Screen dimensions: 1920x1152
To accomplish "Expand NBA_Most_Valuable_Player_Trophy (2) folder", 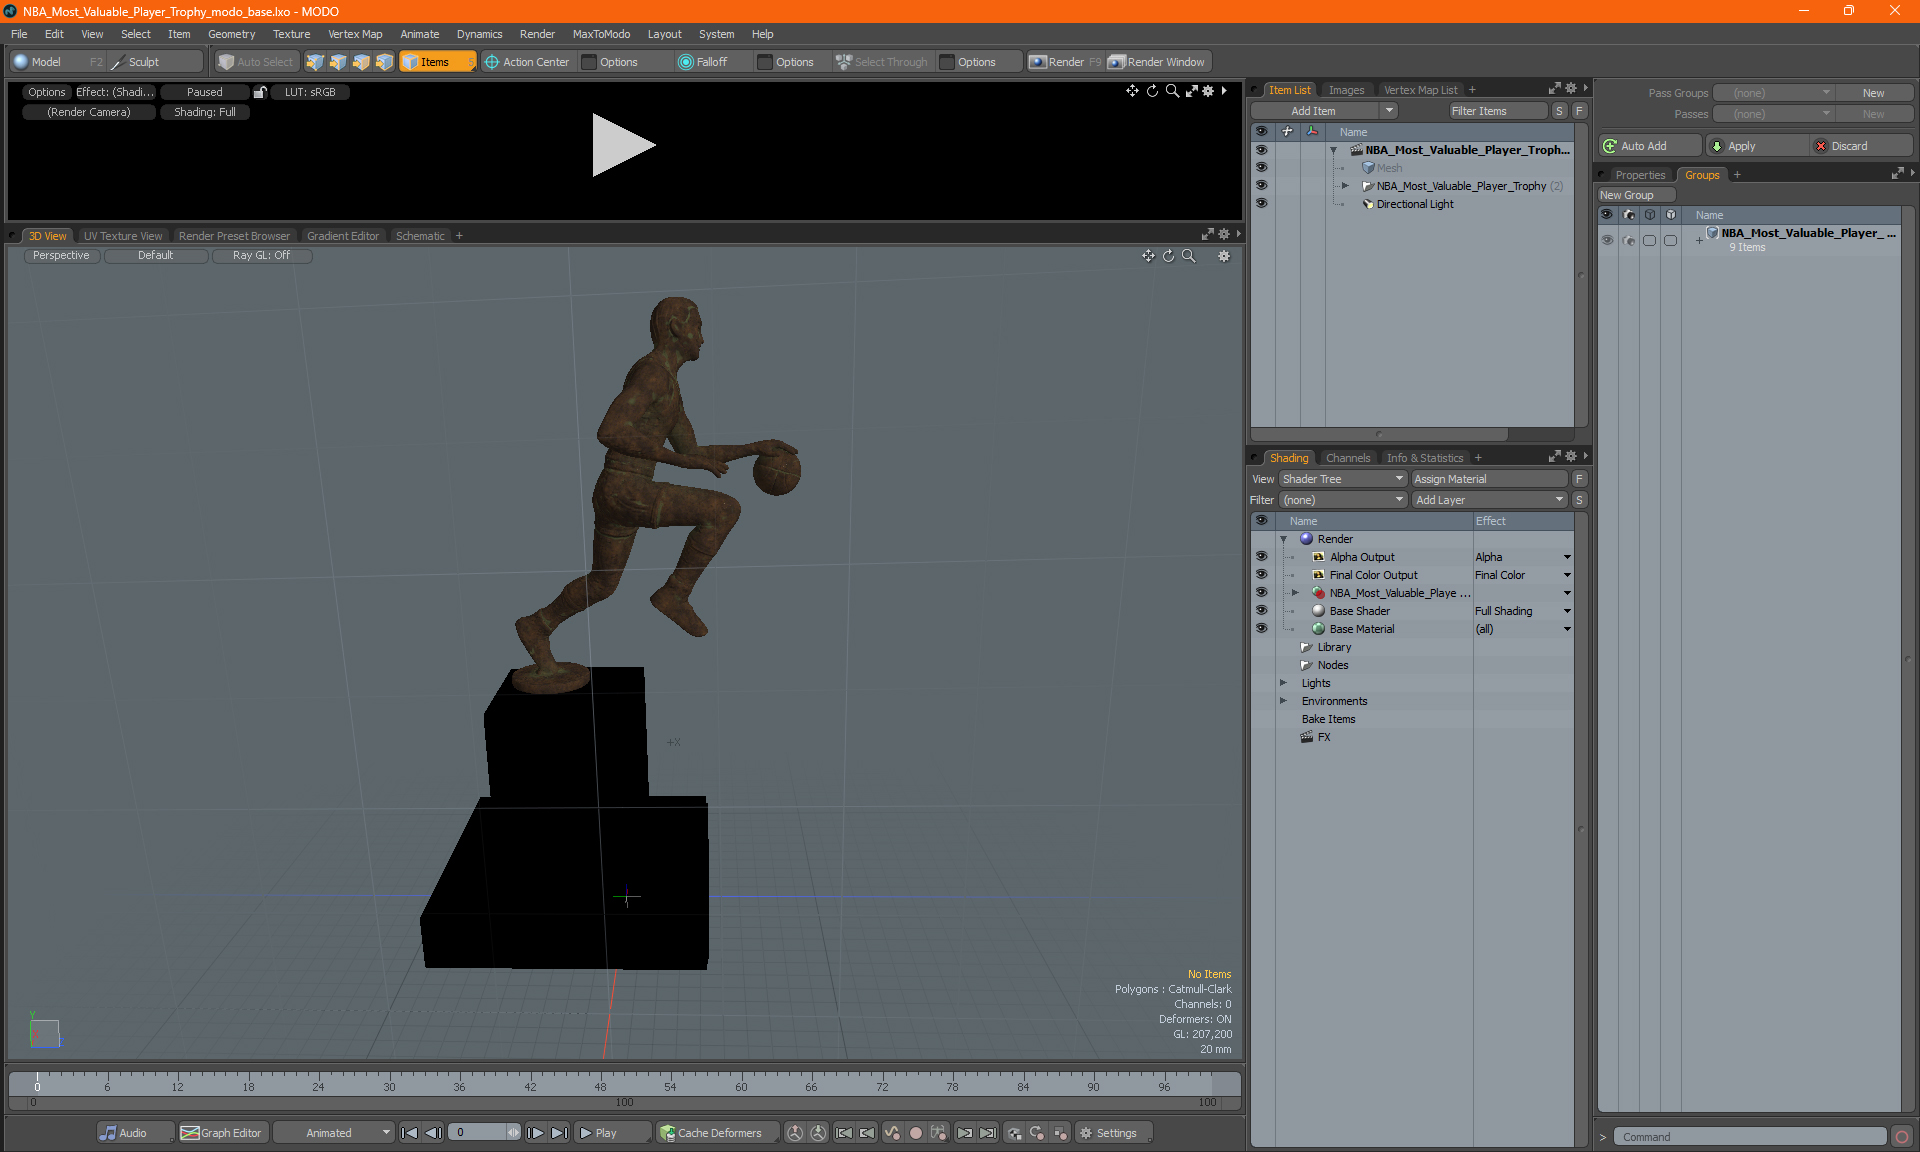I will click(1345, 185).
